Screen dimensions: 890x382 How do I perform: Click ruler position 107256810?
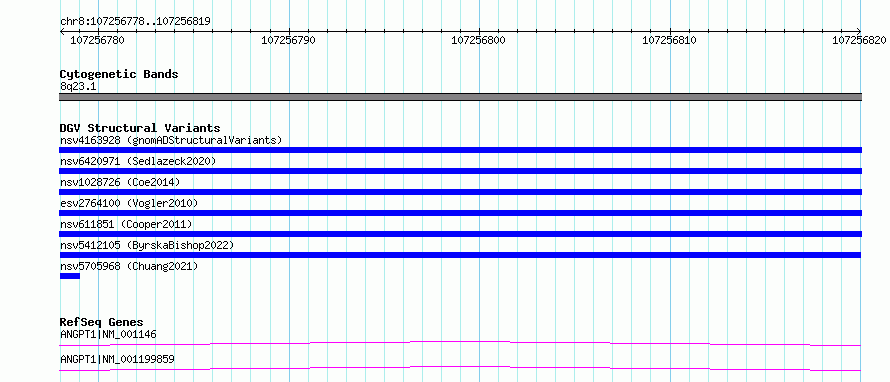tap(670, 40)
